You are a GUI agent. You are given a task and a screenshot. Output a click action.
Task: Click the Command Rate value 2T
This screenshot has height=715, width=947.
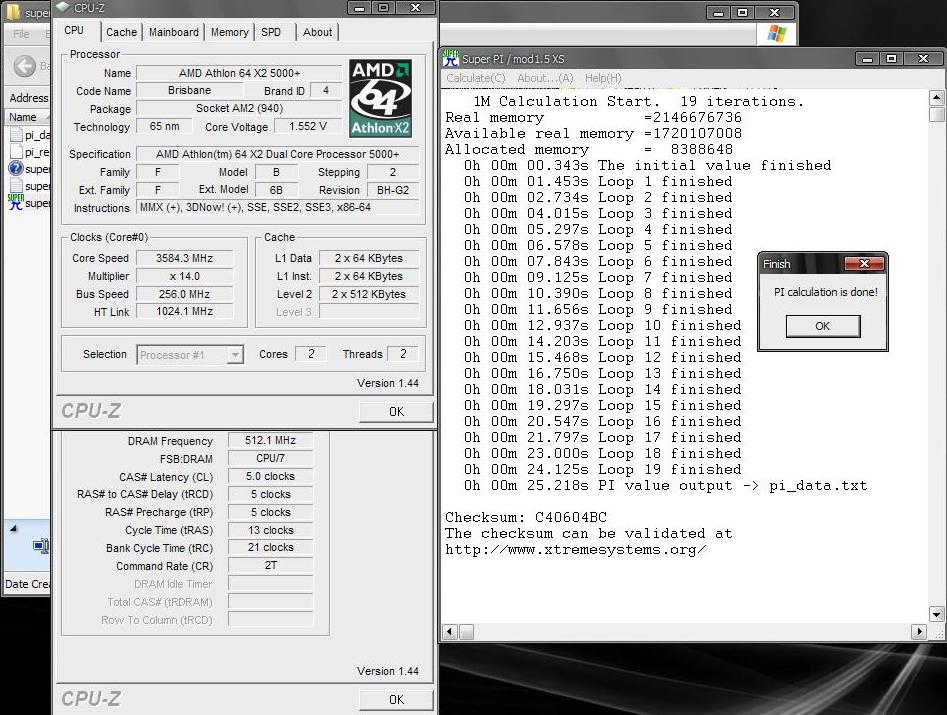tap(270, 566)
